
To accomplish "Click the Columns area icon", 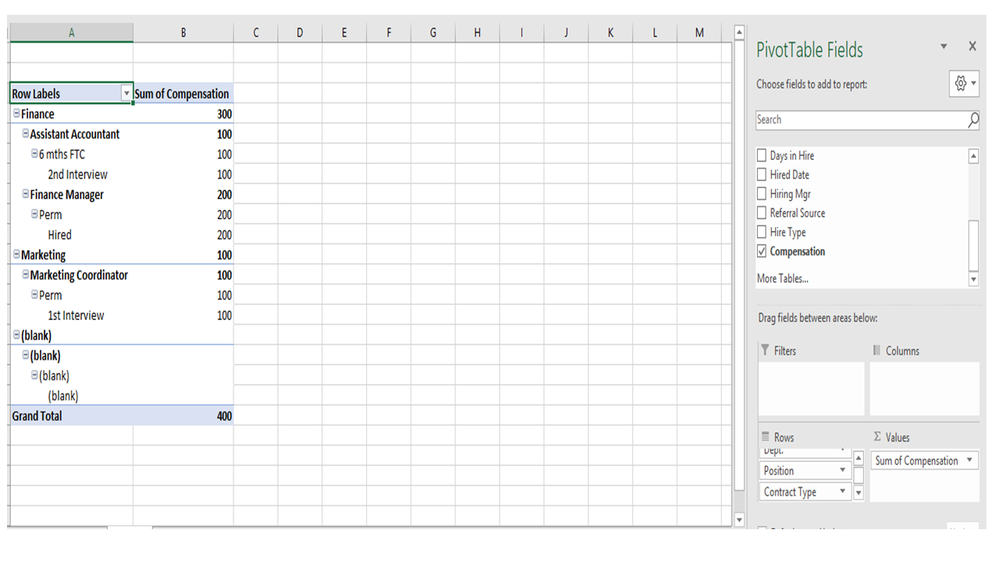I will [877, 350].
